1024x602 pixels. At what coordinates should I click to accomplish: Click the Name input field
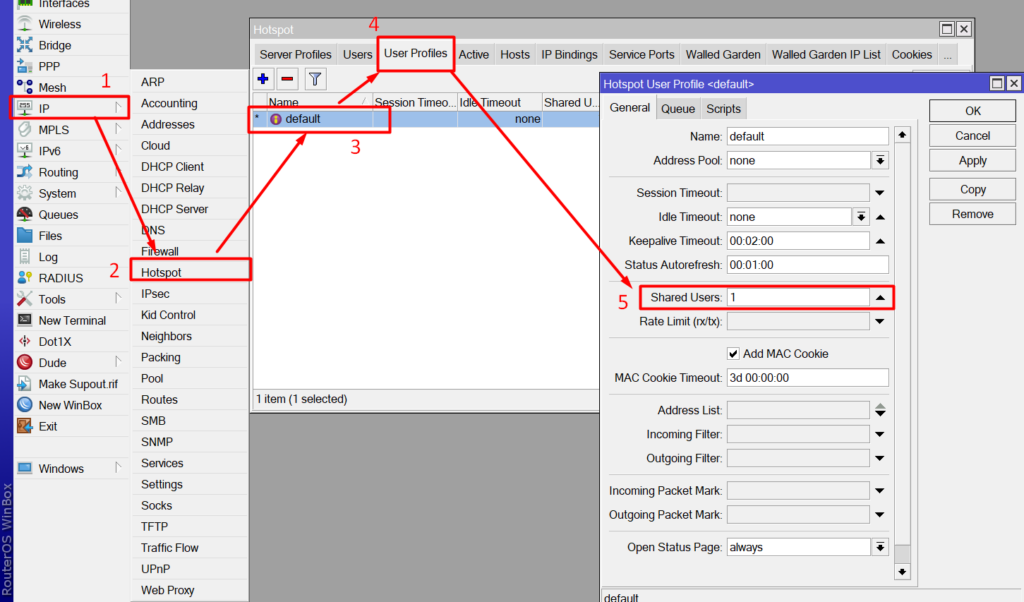(x=807, y=136)
